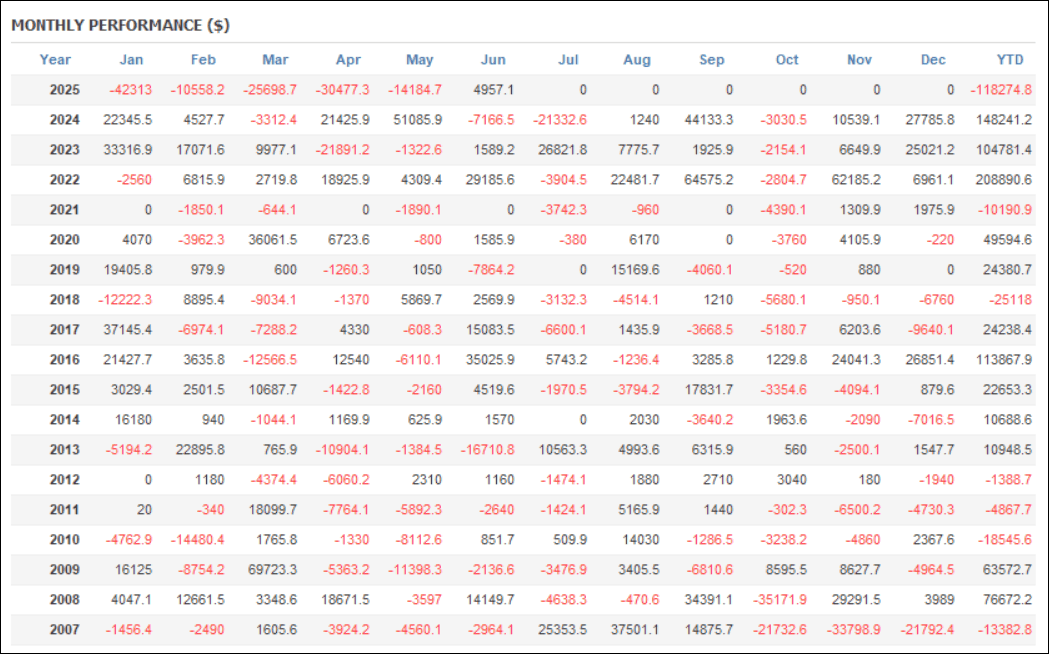Viewport: 1049px width, 654px height.
Task: Click the 2016 YTD value 113867.9
Action: (1004, 360)
